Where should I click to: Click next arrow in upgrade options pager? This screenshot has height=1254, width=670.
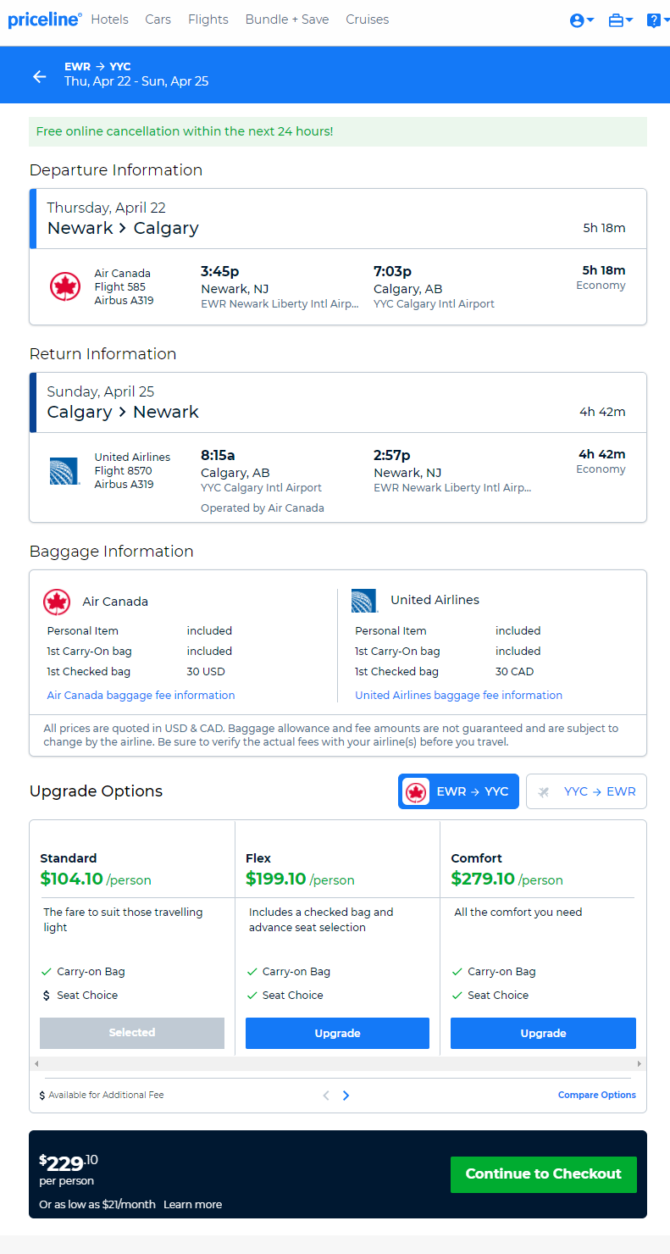[346, 1095]
